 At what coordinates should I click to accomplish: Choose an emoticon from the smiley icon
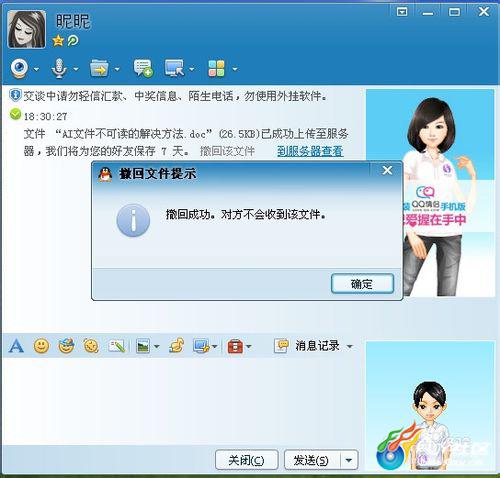coord(41,346)
